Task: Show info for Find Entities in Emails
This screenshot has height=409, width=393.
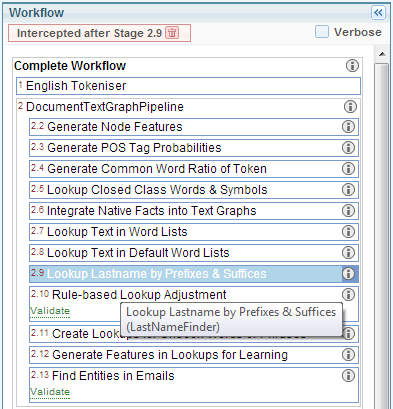Action: point(348,376)
